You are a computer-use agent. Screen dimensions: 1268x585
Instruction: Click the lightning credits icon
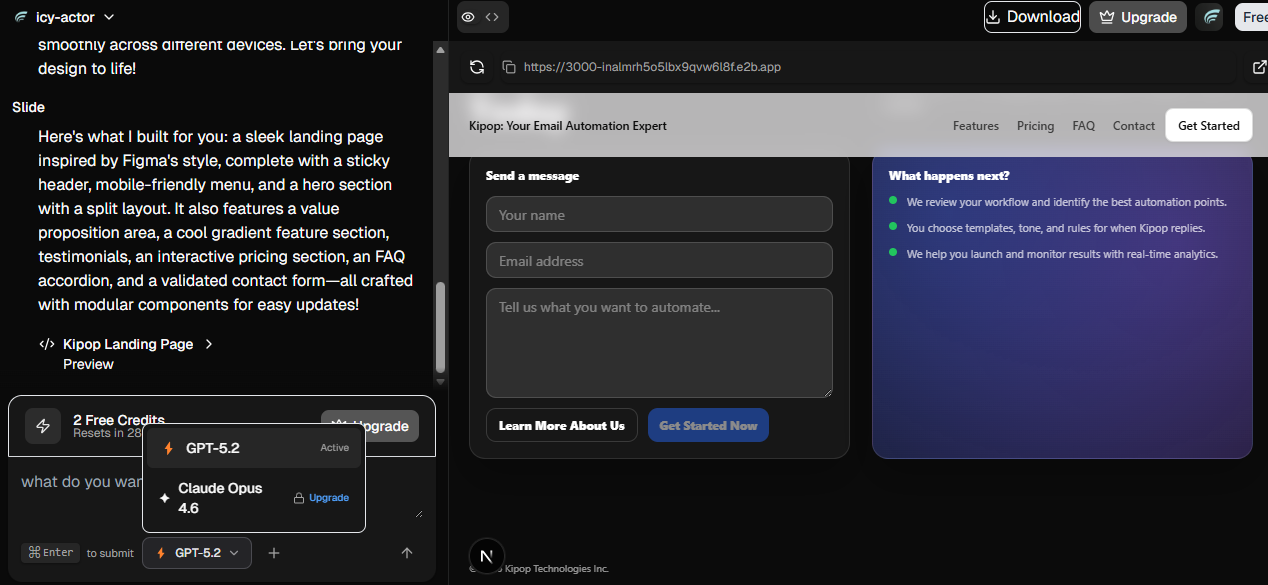coord(43,426)
